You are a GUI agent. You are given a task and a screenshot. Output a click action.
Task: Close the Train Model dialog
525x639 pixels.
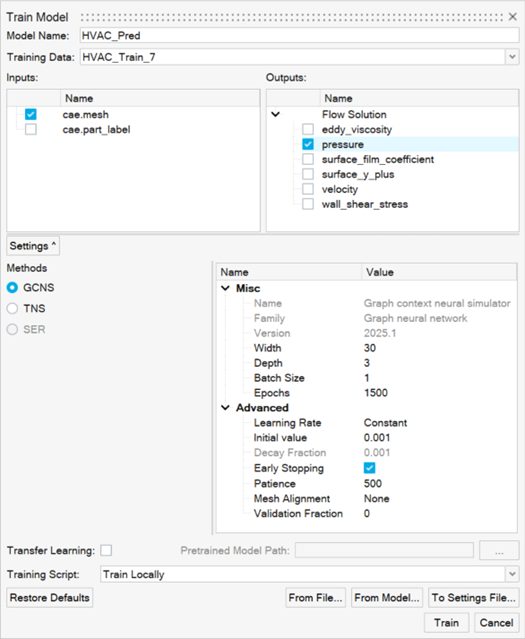[512, 17]
